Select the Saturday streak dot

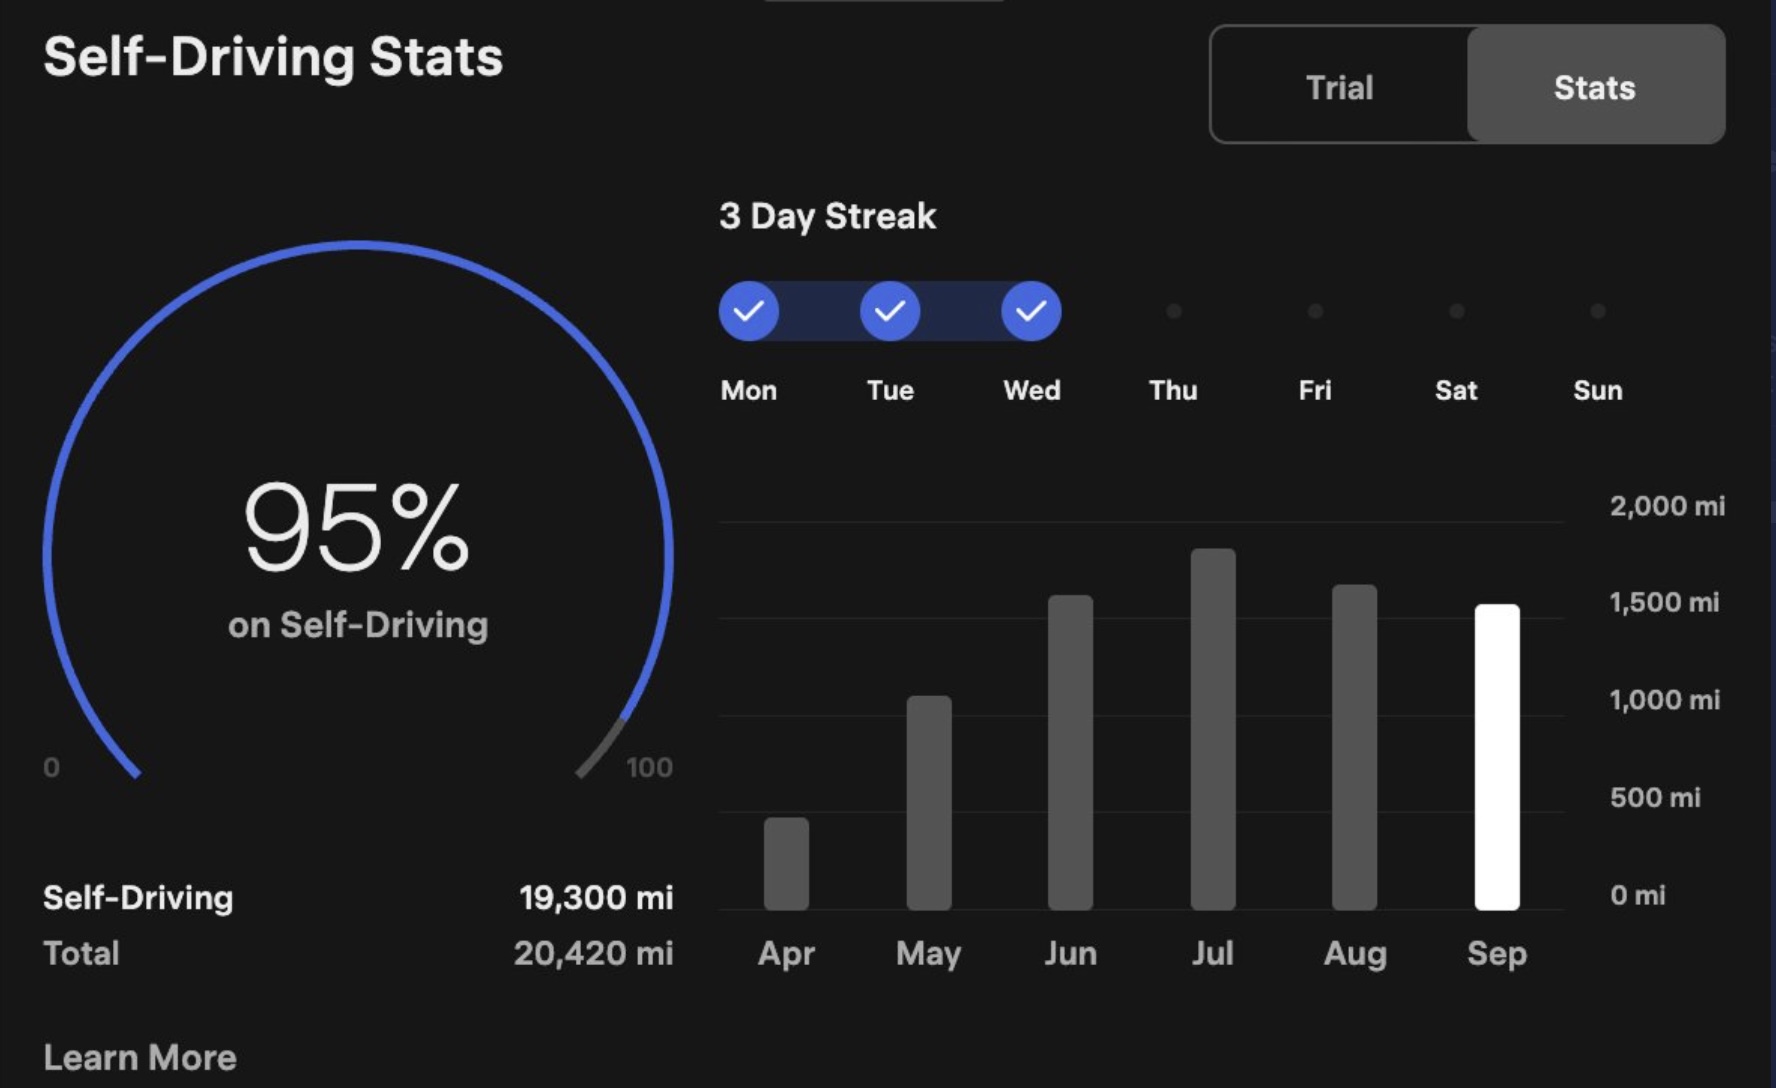1456,311
